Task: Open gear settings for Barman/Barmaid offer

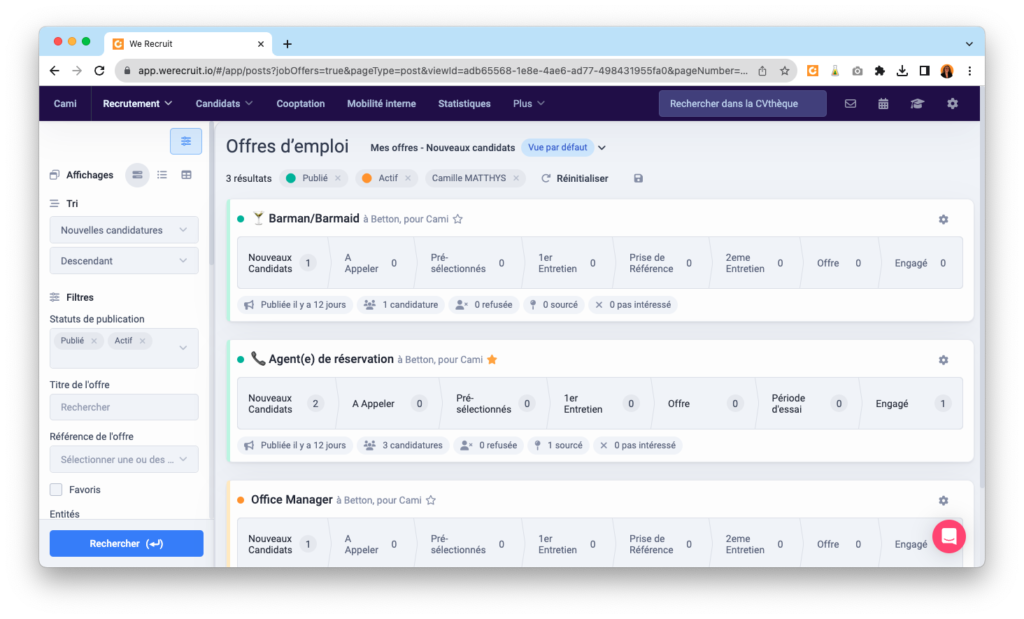Action: point(943,219)
